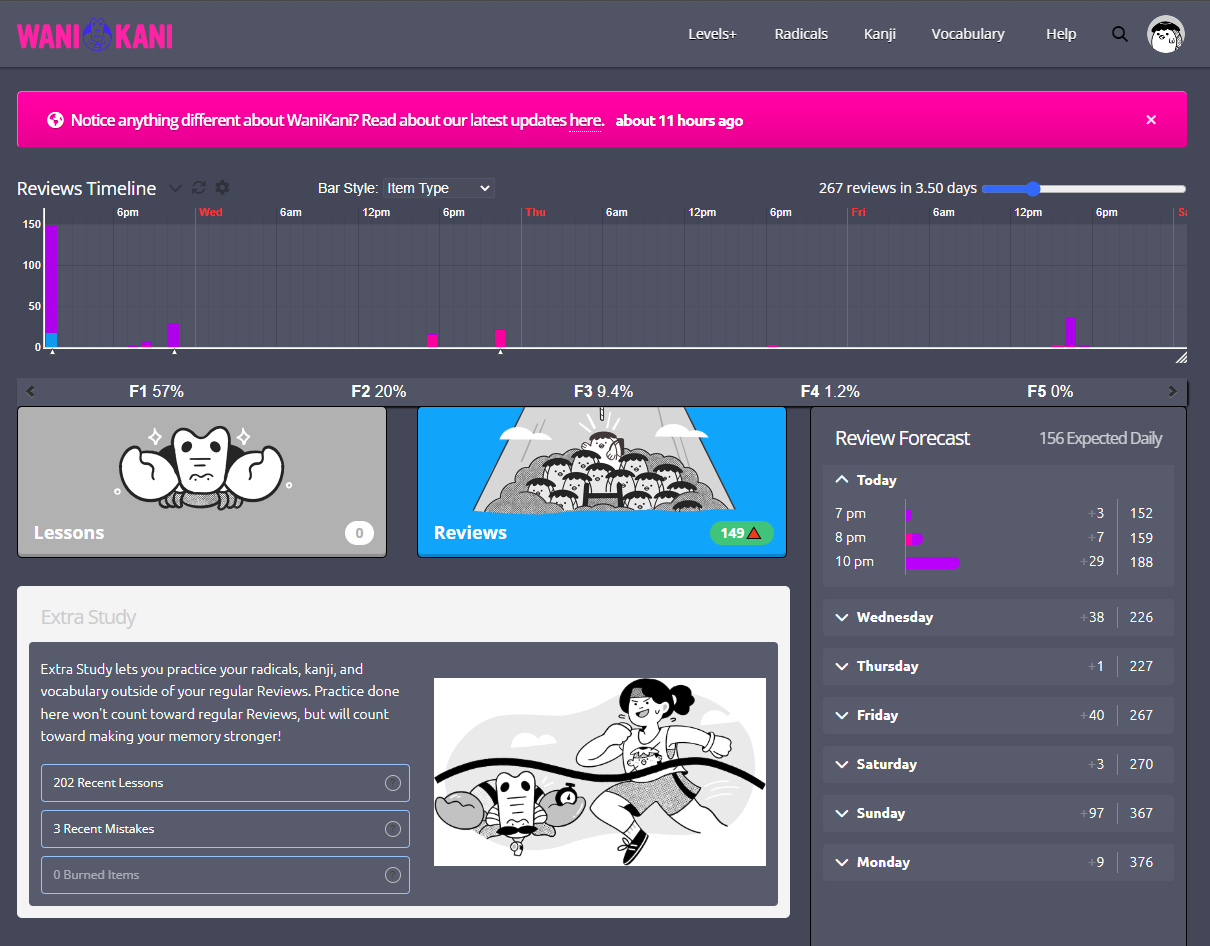Click the F4 1.2% stat
This screenshot has width=1210, height=946.
830,392
